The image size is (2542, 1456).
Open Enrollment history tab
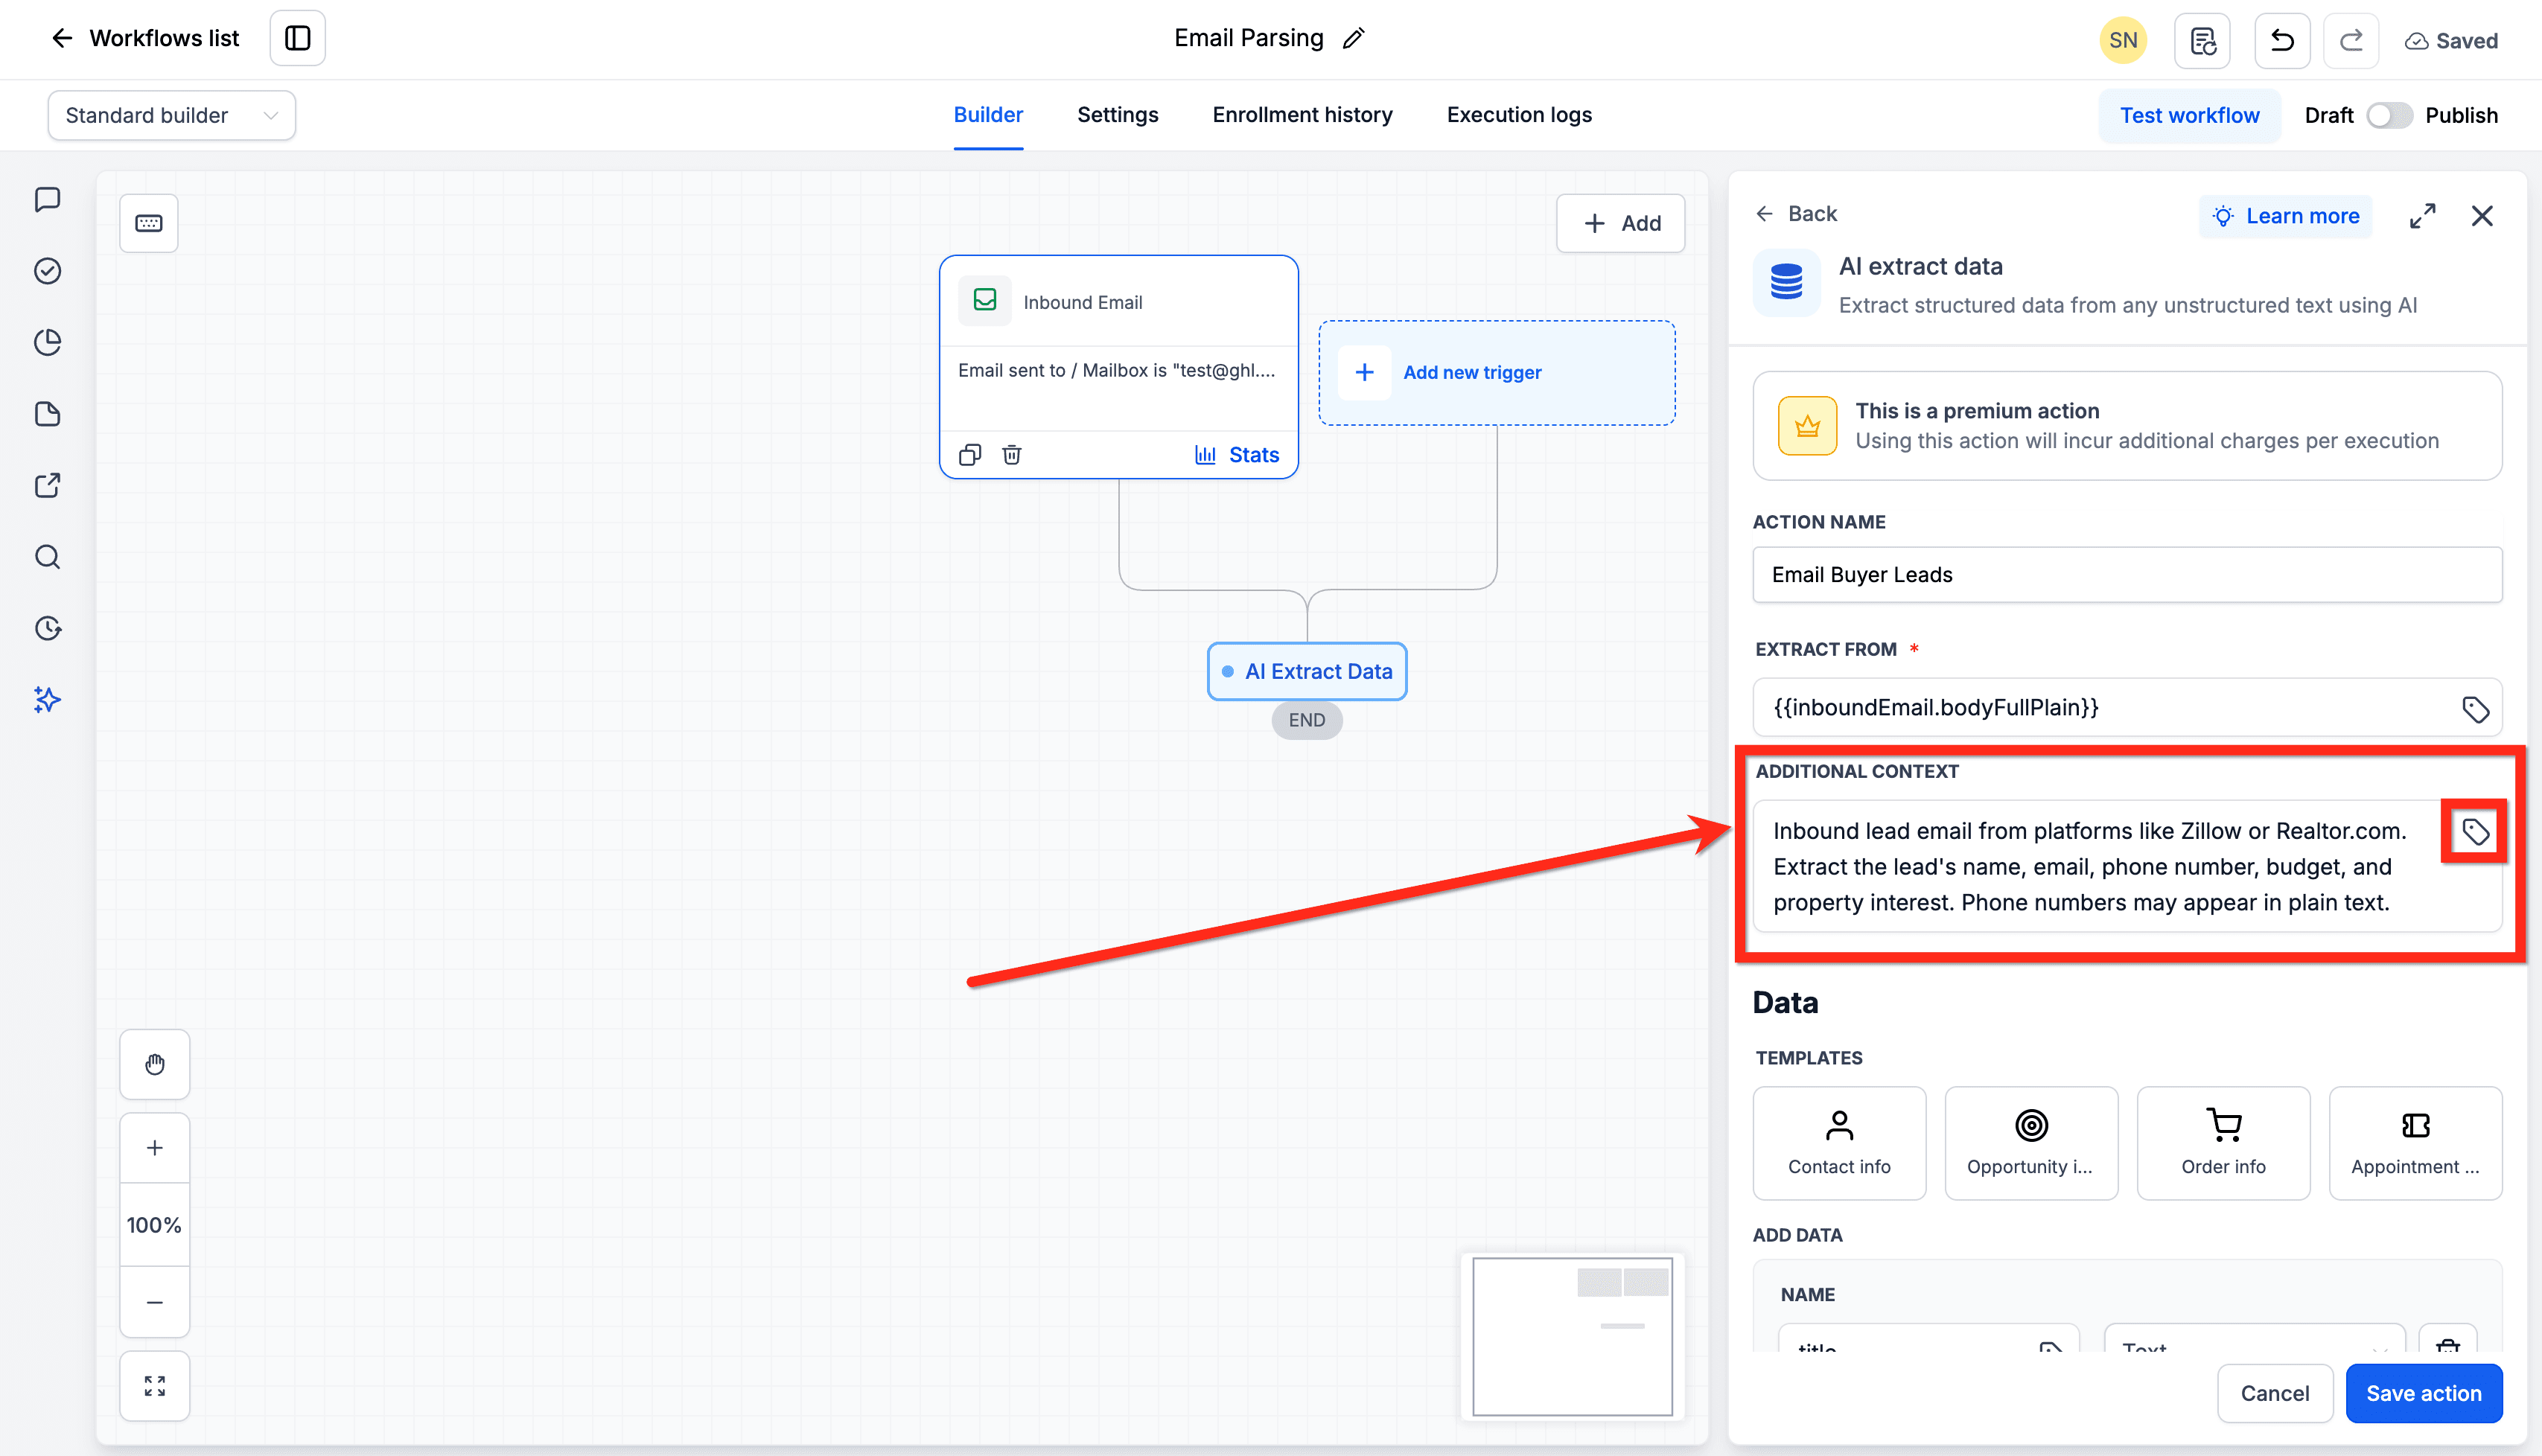[x=1302, y=115]
